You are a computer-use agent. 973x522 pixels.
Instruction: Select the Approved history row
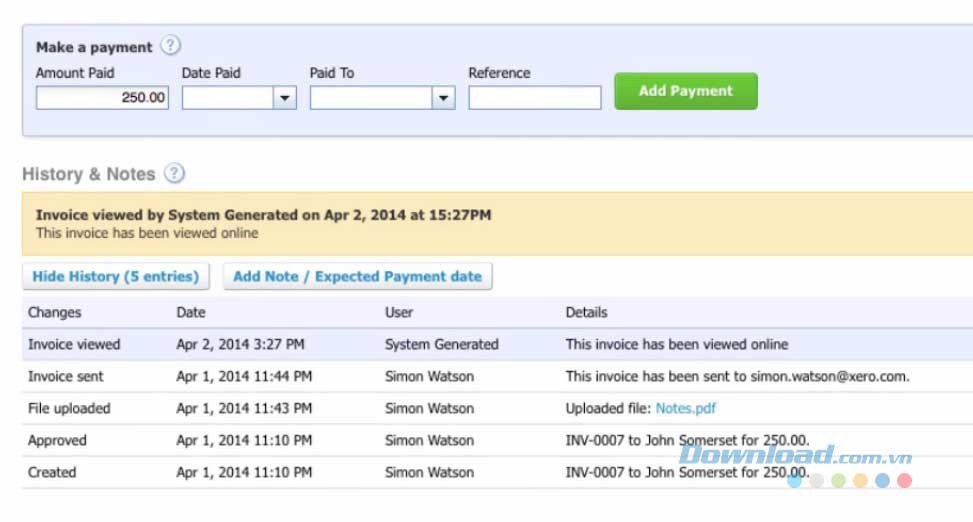57,440
